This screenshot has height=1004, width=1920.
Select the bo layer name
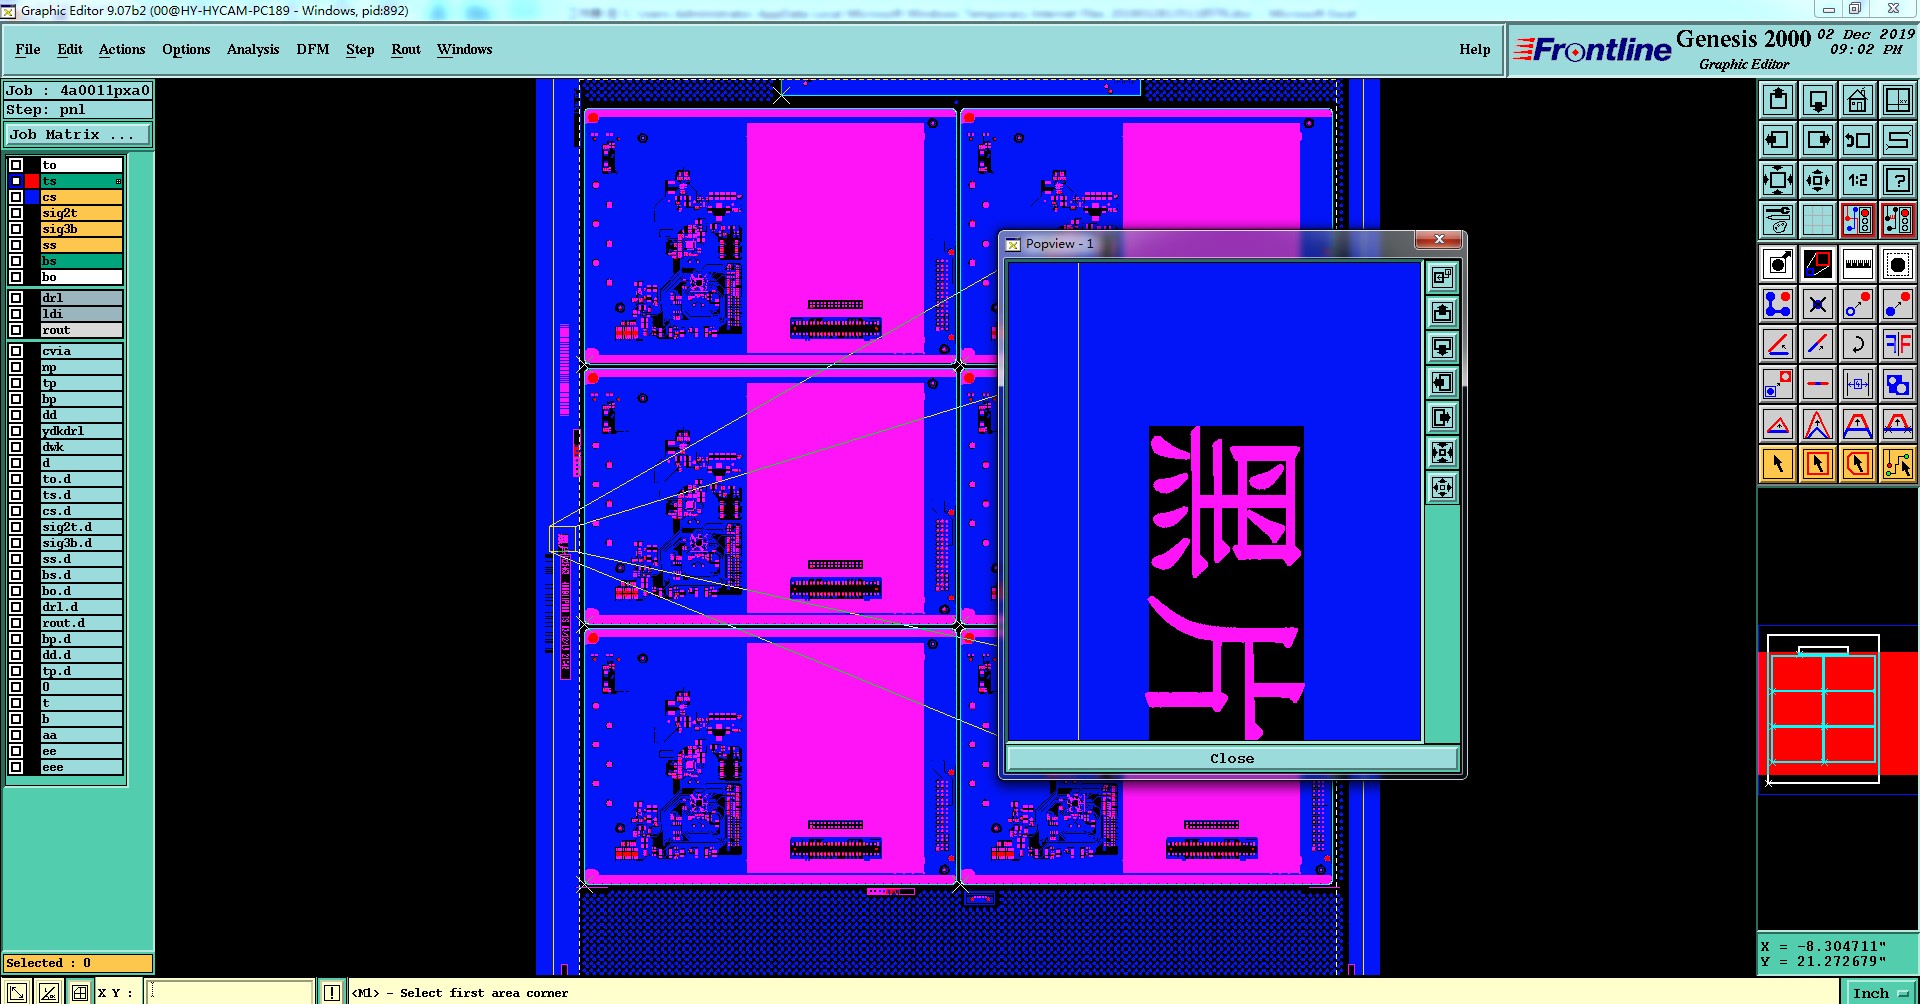point(81,277)
